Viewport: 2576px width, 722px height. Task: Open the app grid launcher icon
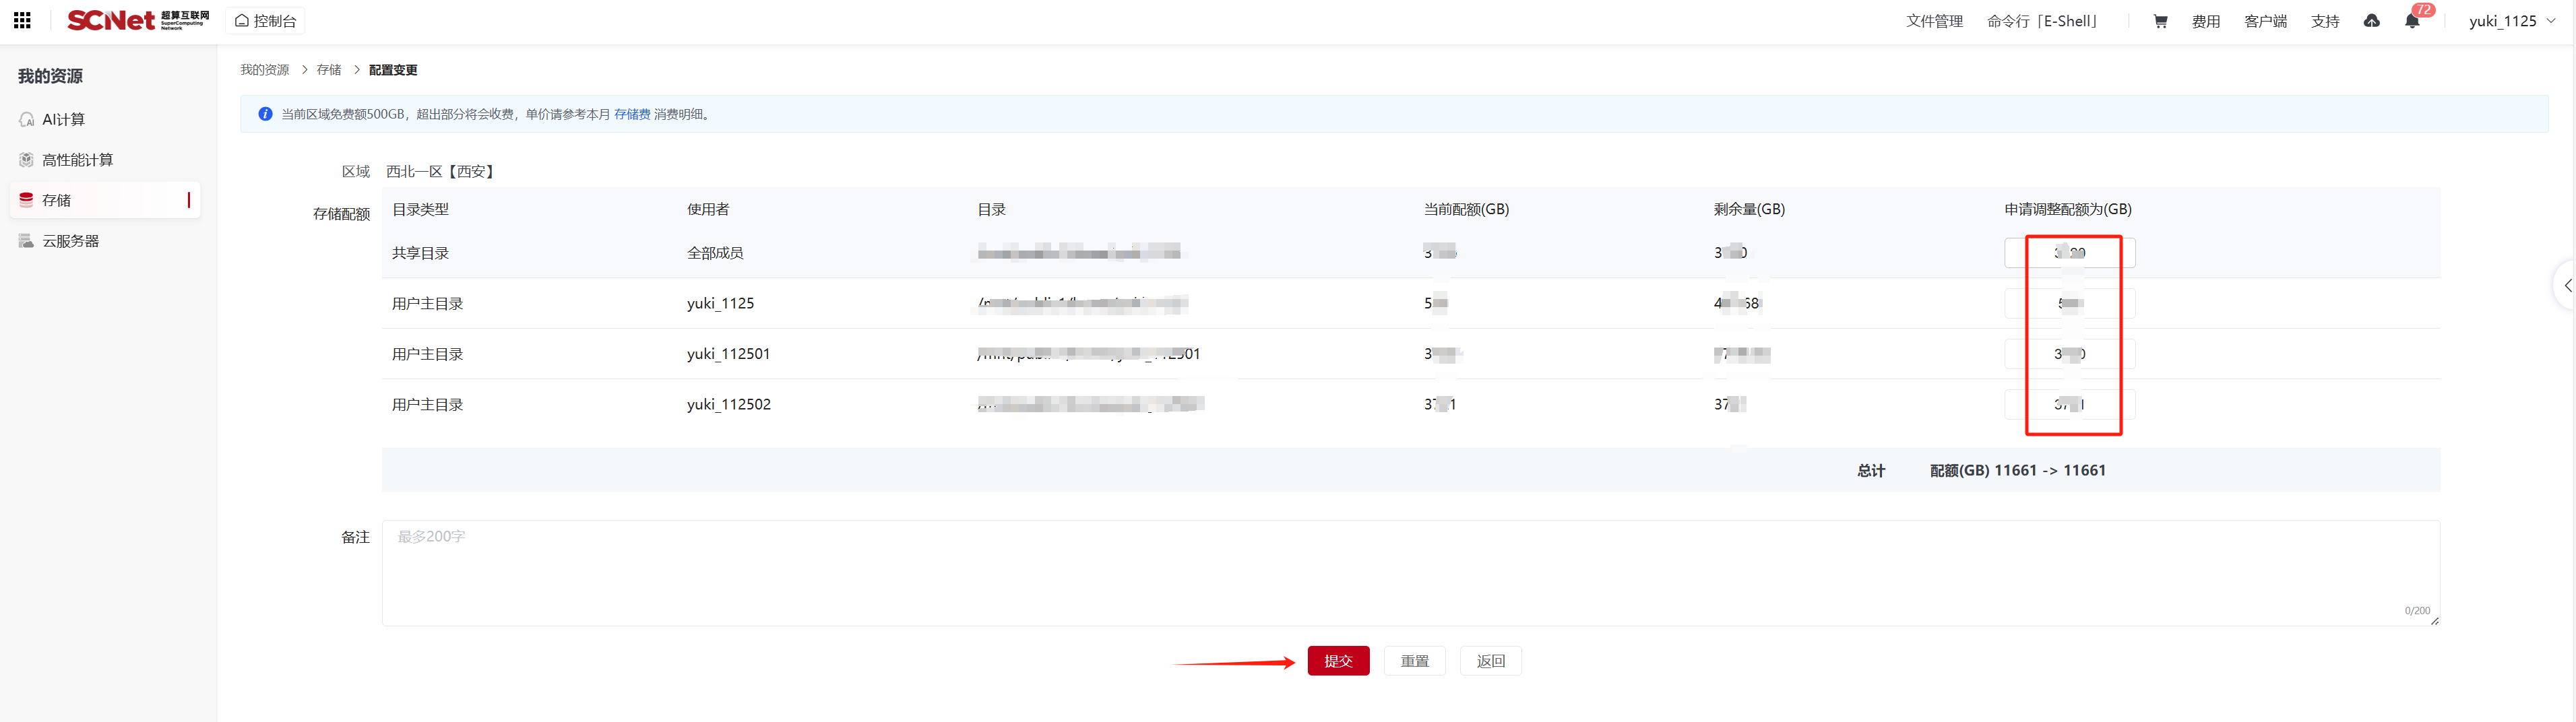[22, 20]
